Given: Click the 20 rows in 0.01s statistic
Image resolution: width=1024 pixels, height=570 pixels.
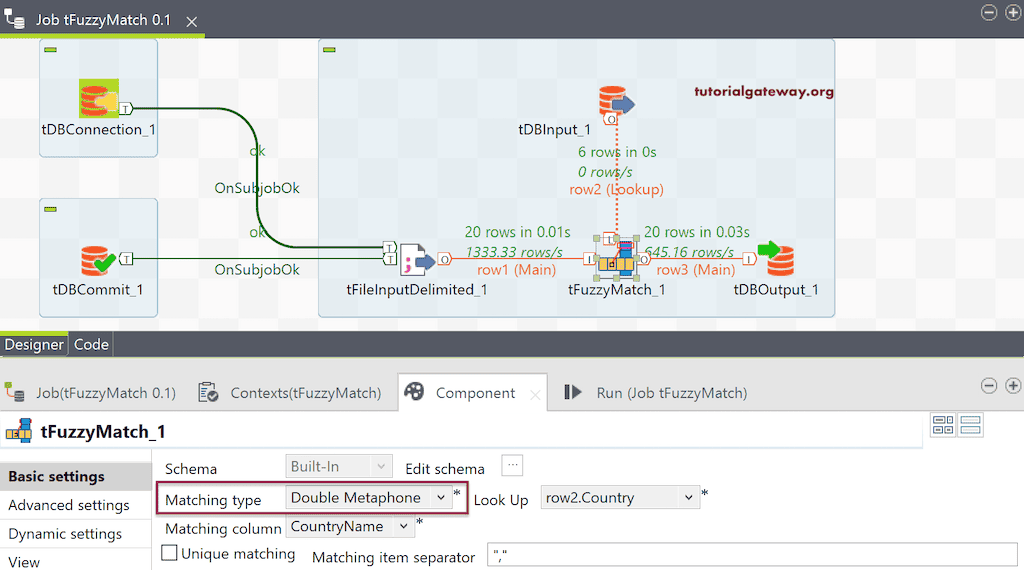Looking at the screenshot, I should [518, 232].
